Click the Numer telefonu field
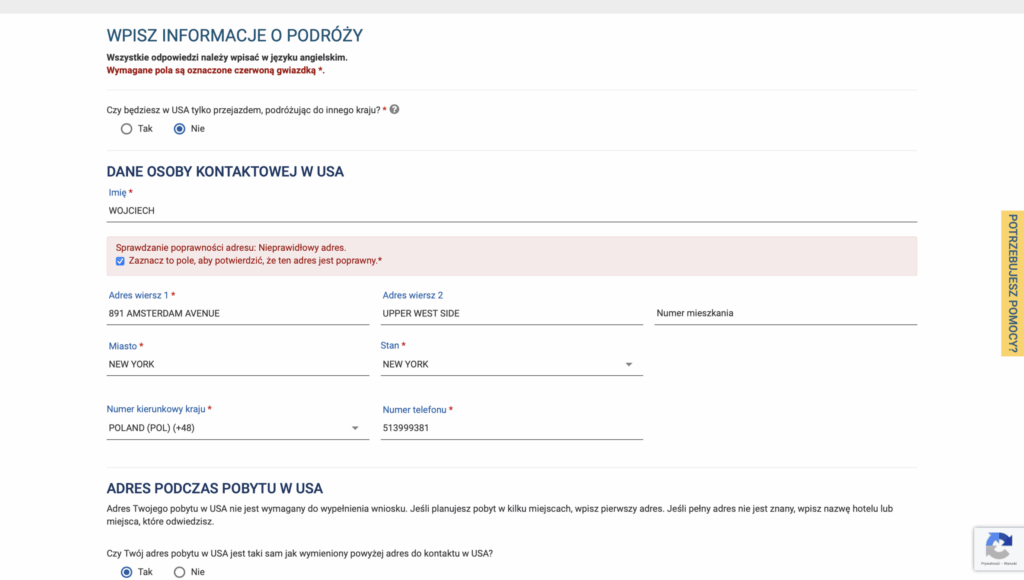This screenshot has width=1024, height=580. point(511,428)
